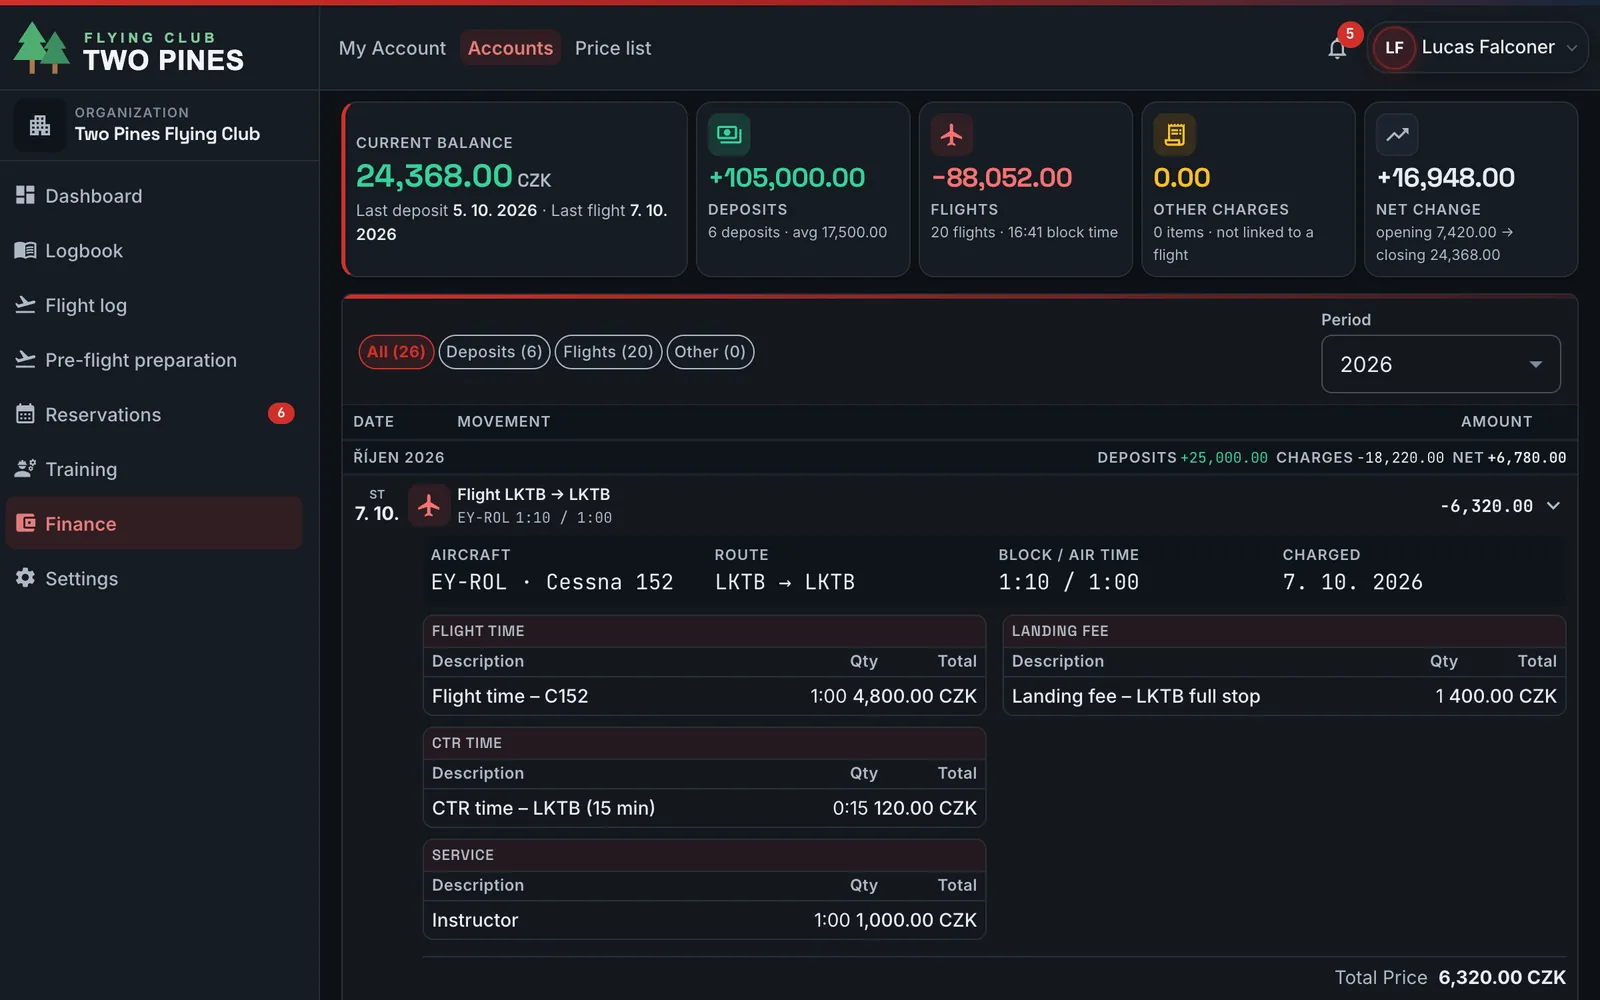Switch to the Accounts tab

[x=510, y=48]
